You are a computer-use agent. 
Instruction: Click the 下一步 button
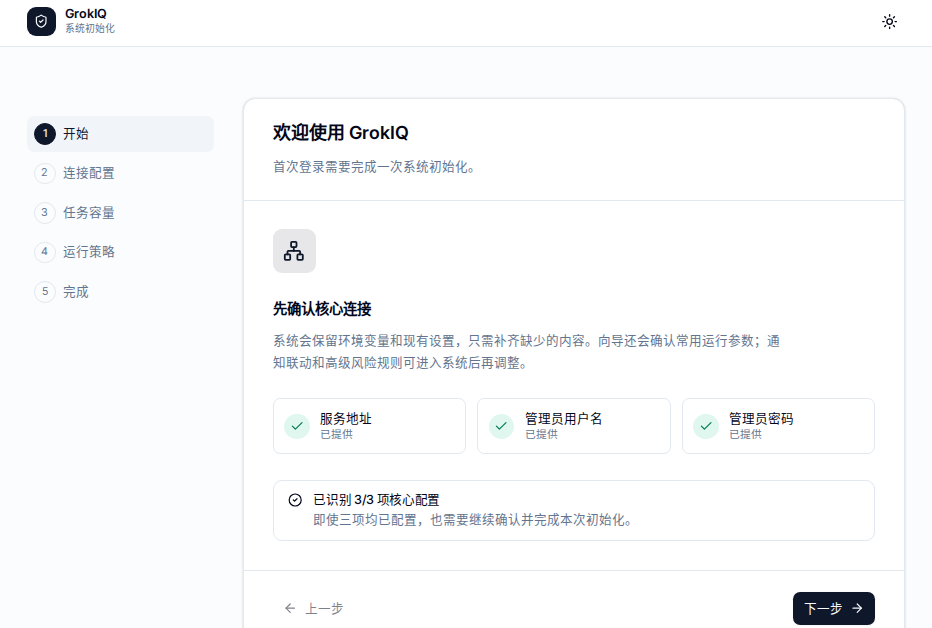[x=833, y=608]
